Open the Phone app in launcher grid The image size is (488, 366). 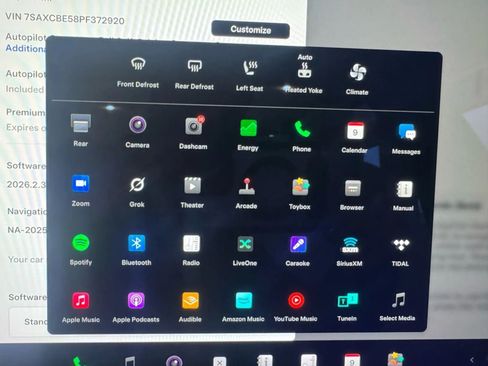[x=302, y=136]
